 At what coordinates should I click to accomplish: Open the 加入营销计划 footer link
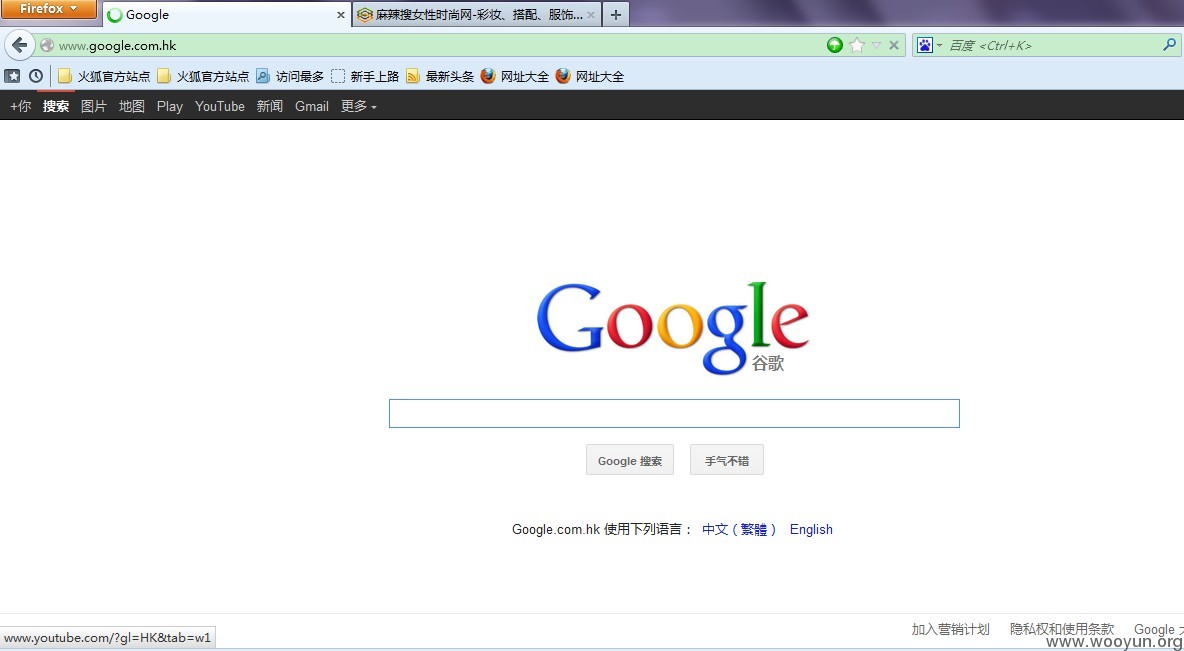pos(950,629)
